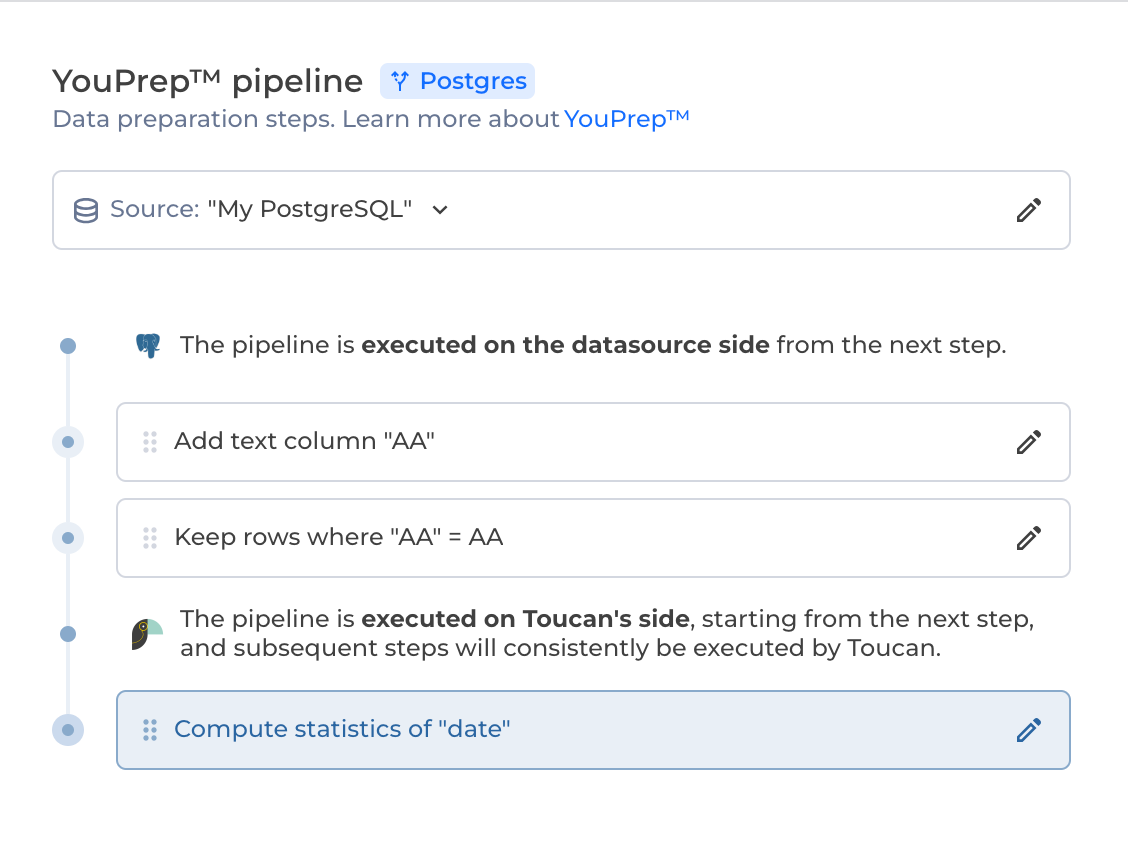Grab the drag handle of Add text column

(x=150, y=442)
